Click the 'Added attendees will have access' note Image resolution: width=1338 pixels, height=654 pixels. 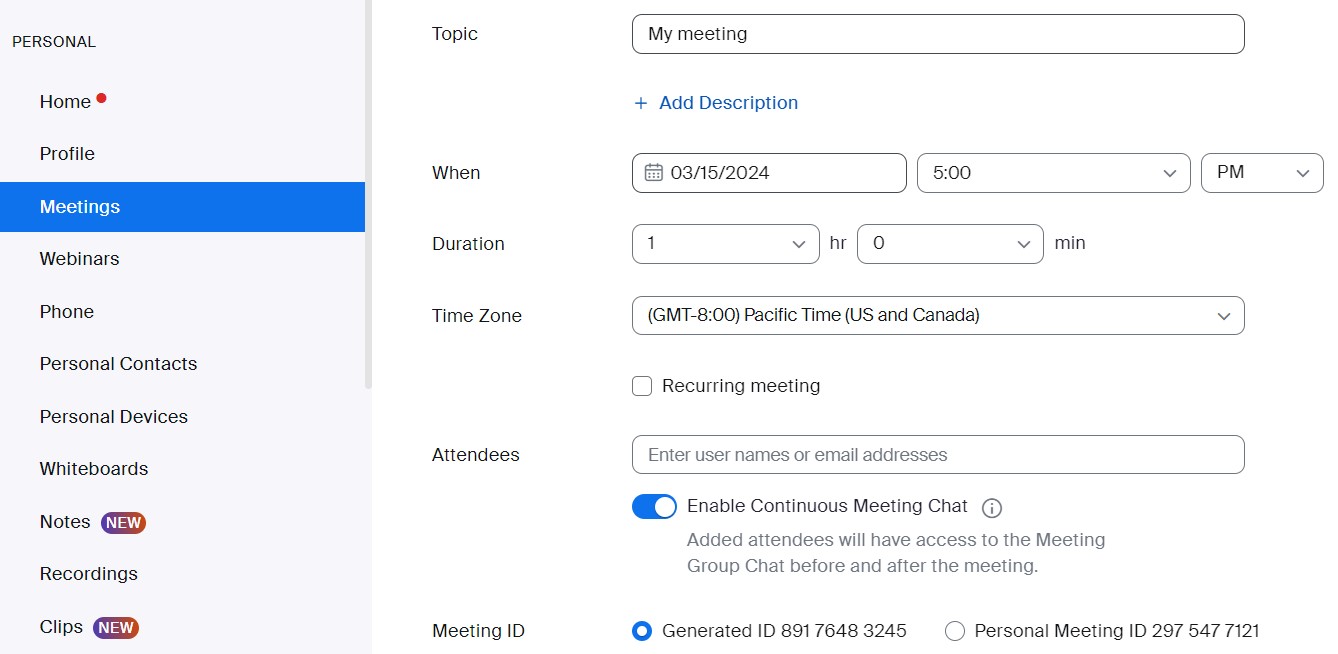tap(896, 553)
